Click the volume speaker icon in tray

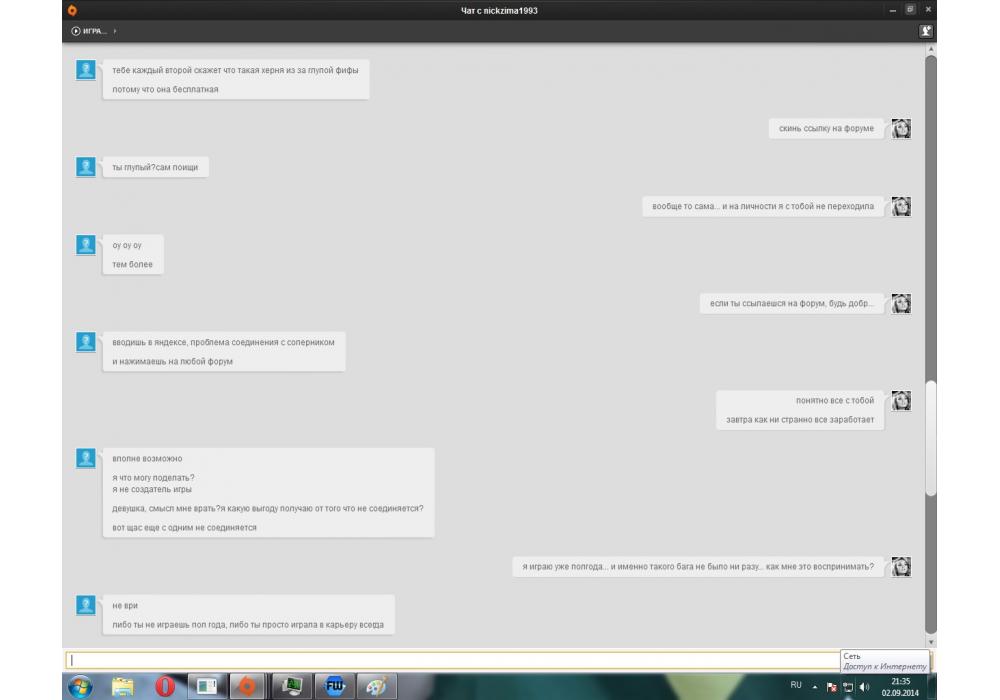click(x=864, y=687)
